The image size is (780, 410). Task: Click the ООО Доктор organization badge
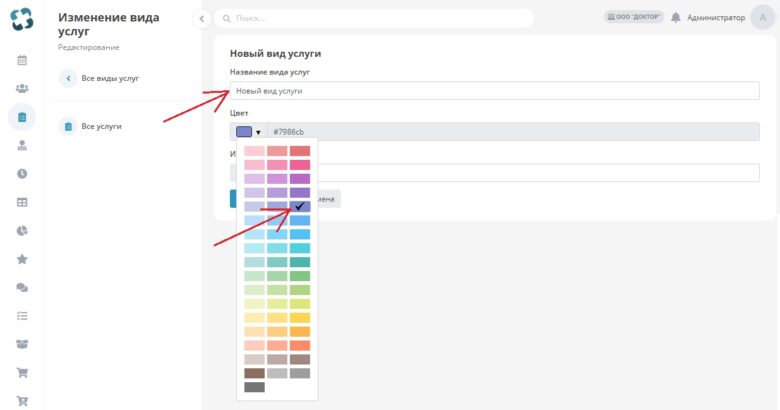633,16
